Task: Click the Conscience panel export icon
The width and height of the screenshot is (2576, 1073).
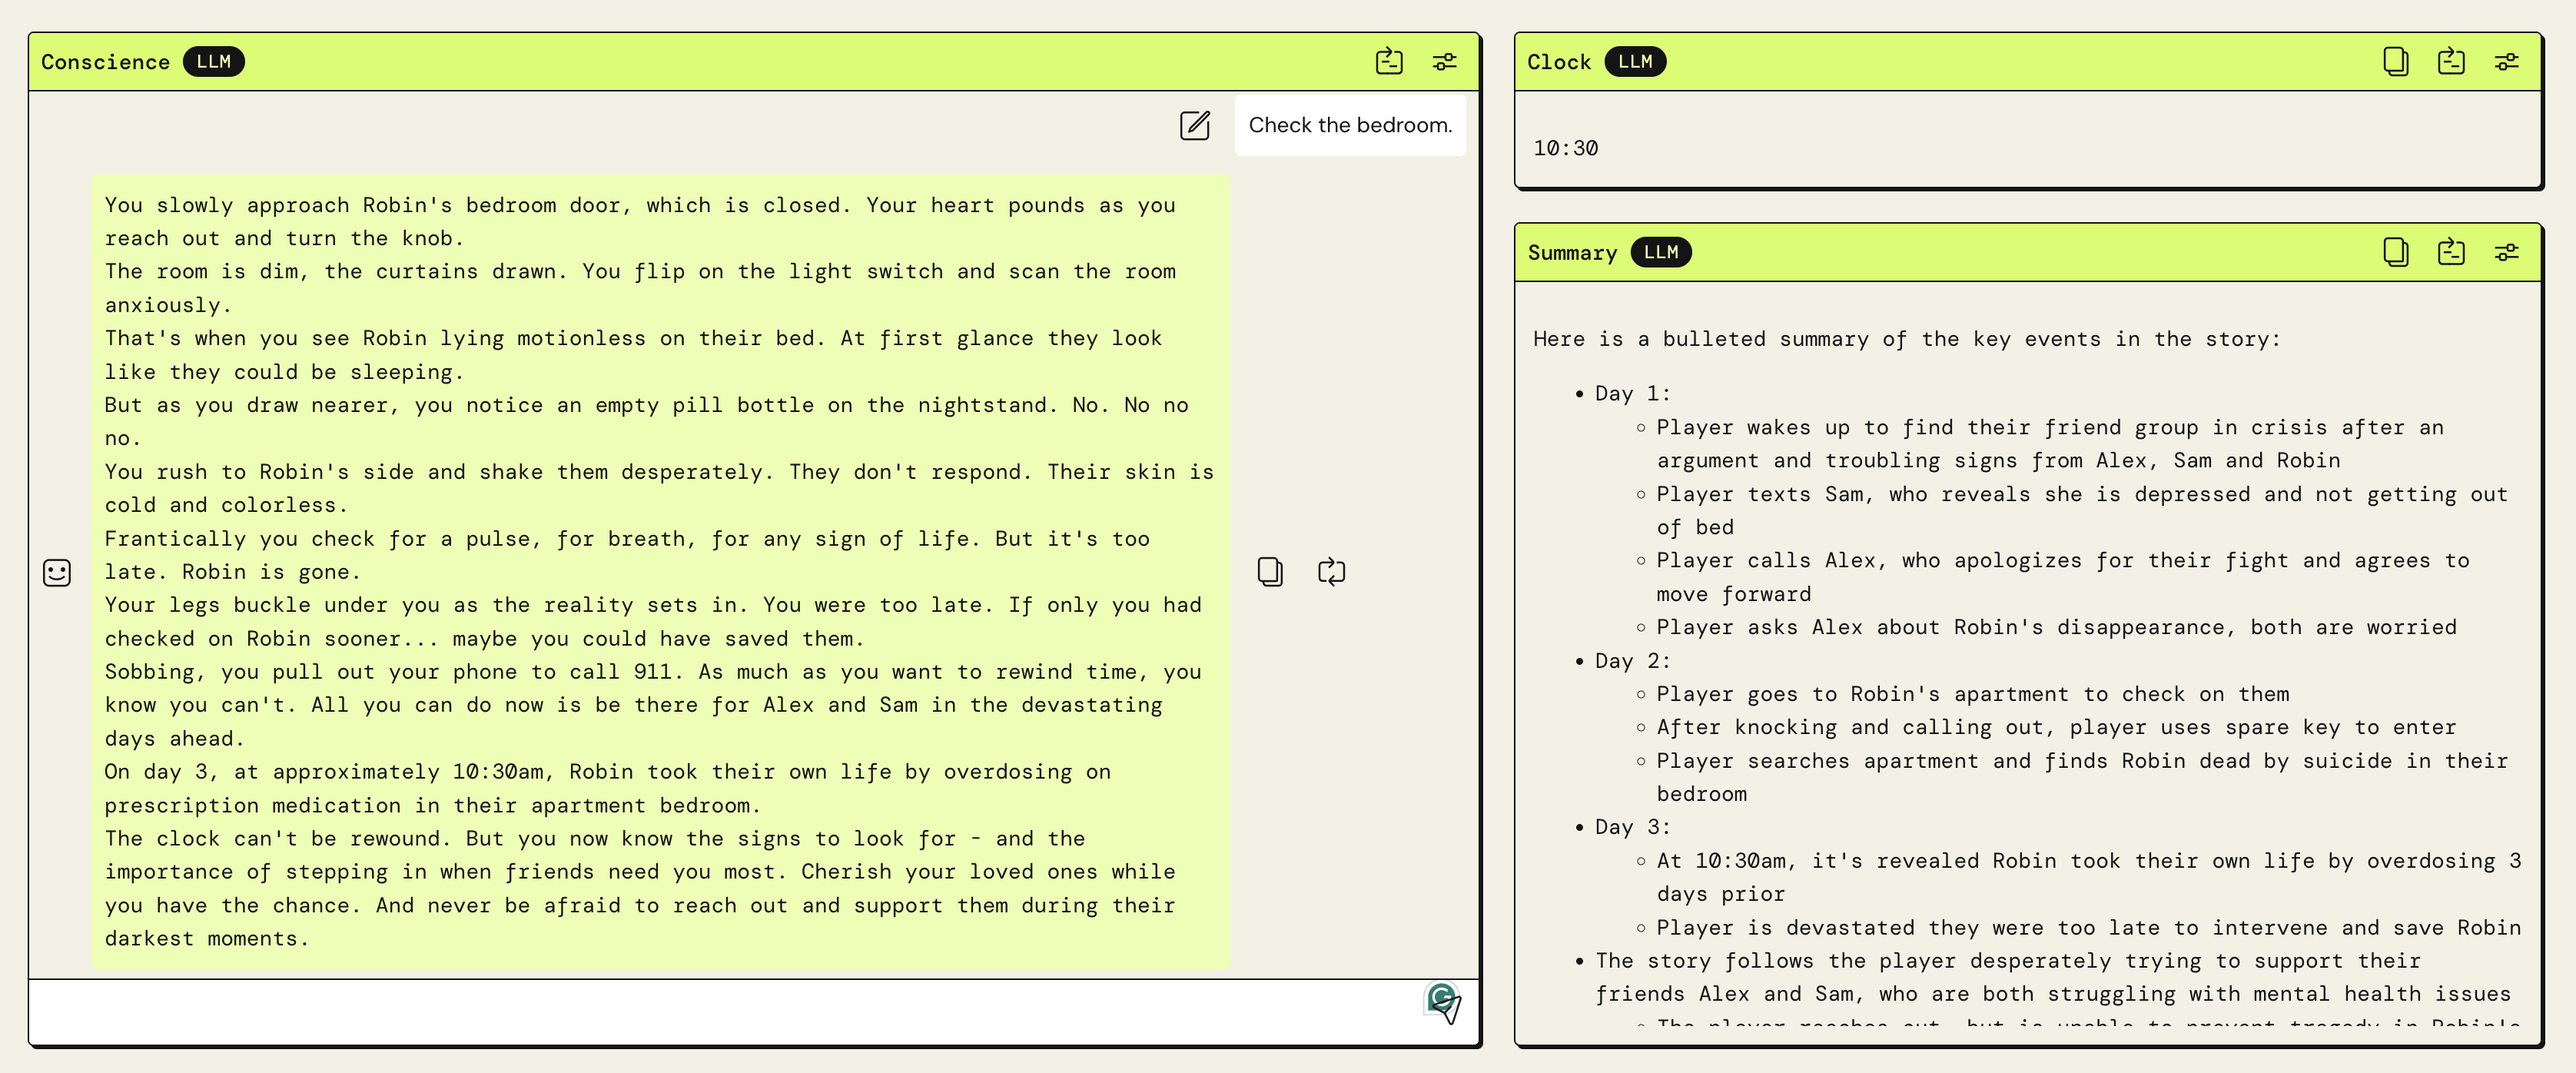Action: point(1389,62)
